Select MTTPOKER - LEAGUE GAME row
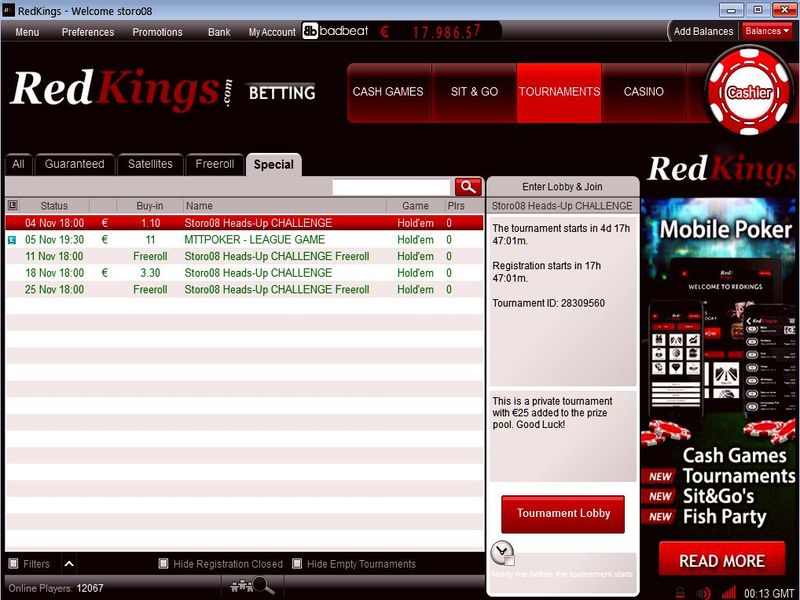Screen dimensions: 800x600 [244, 240]
